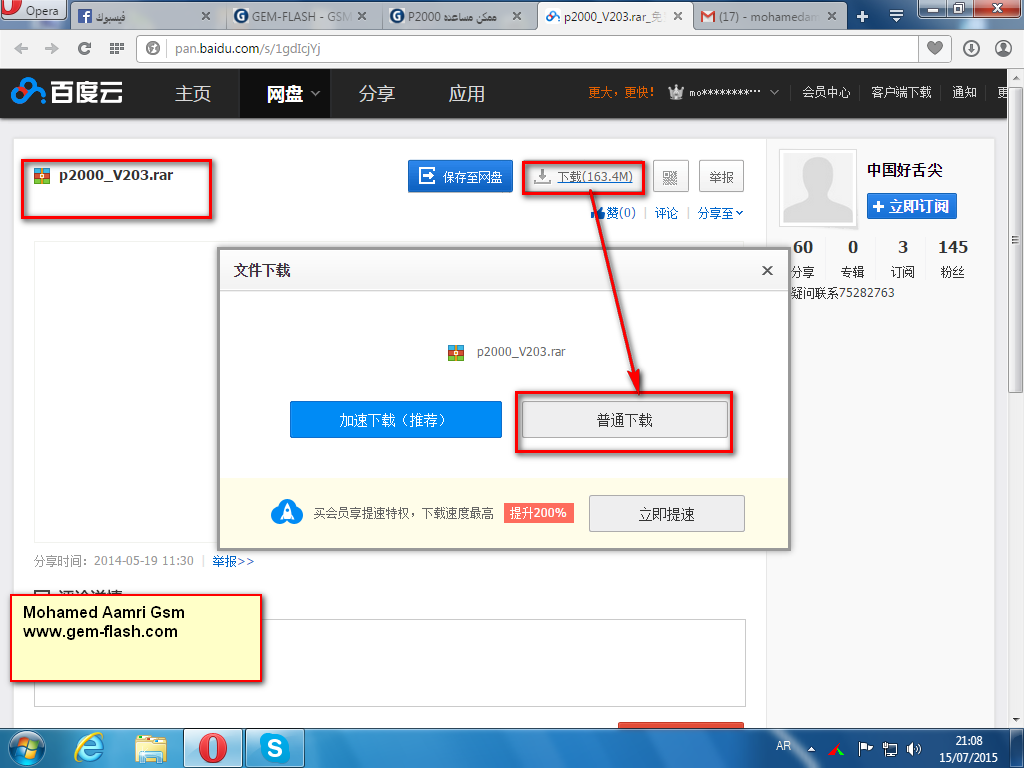1024x768 pixels.
Task: Click the page vertical scrollbar
Action: click(x=1015, y=239)
